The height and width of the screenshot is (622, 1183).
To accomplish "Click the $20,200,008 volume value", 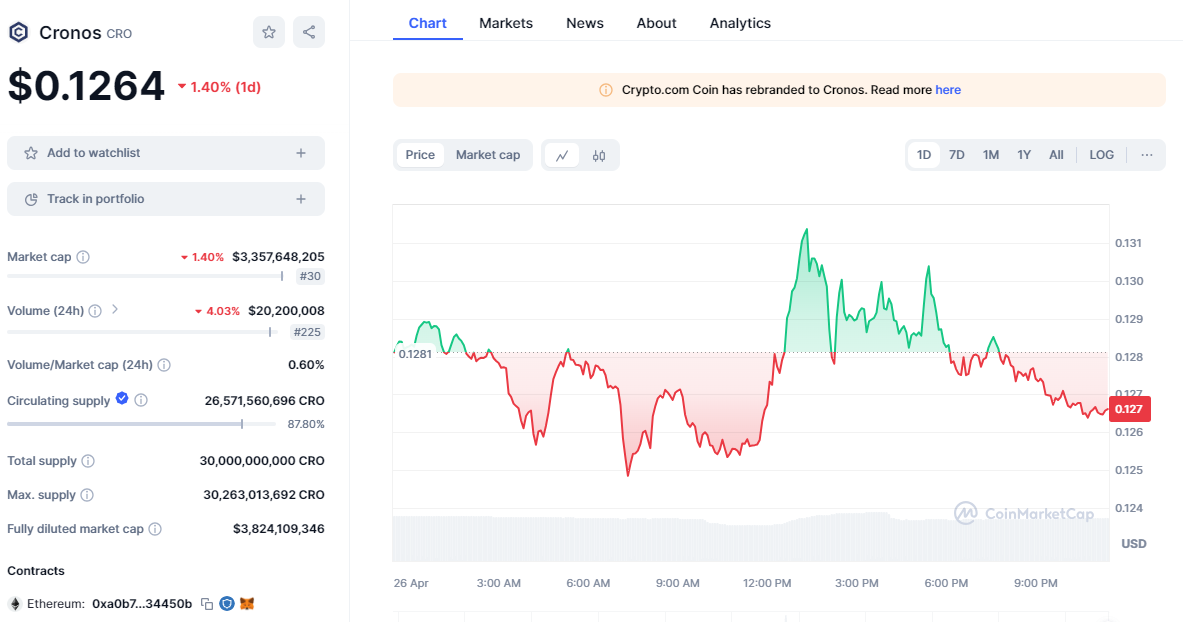I will (x=286, y=311).
